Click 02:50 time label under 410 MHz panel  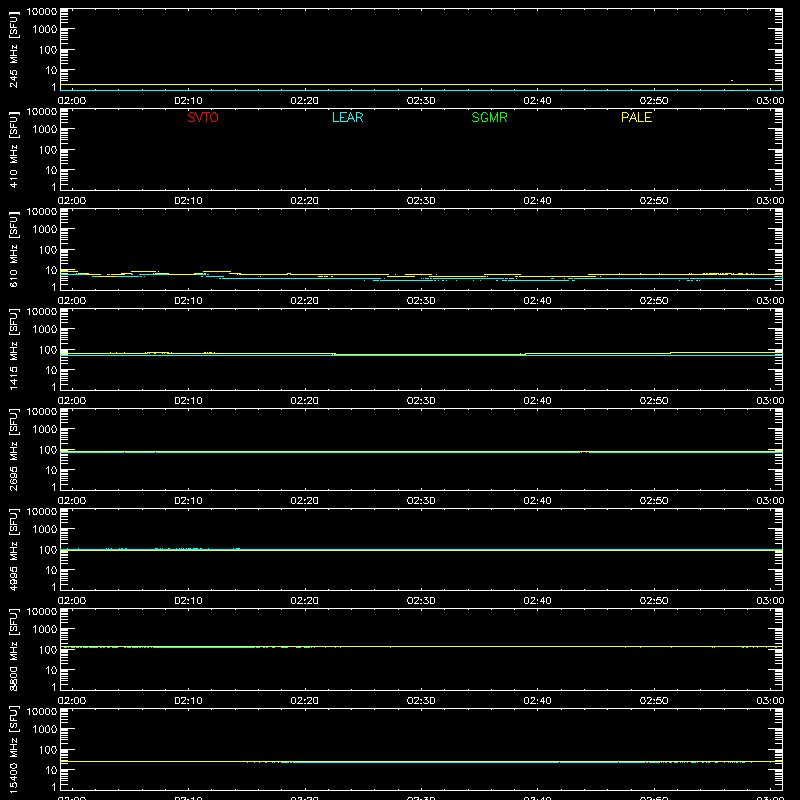click(654, 201)
